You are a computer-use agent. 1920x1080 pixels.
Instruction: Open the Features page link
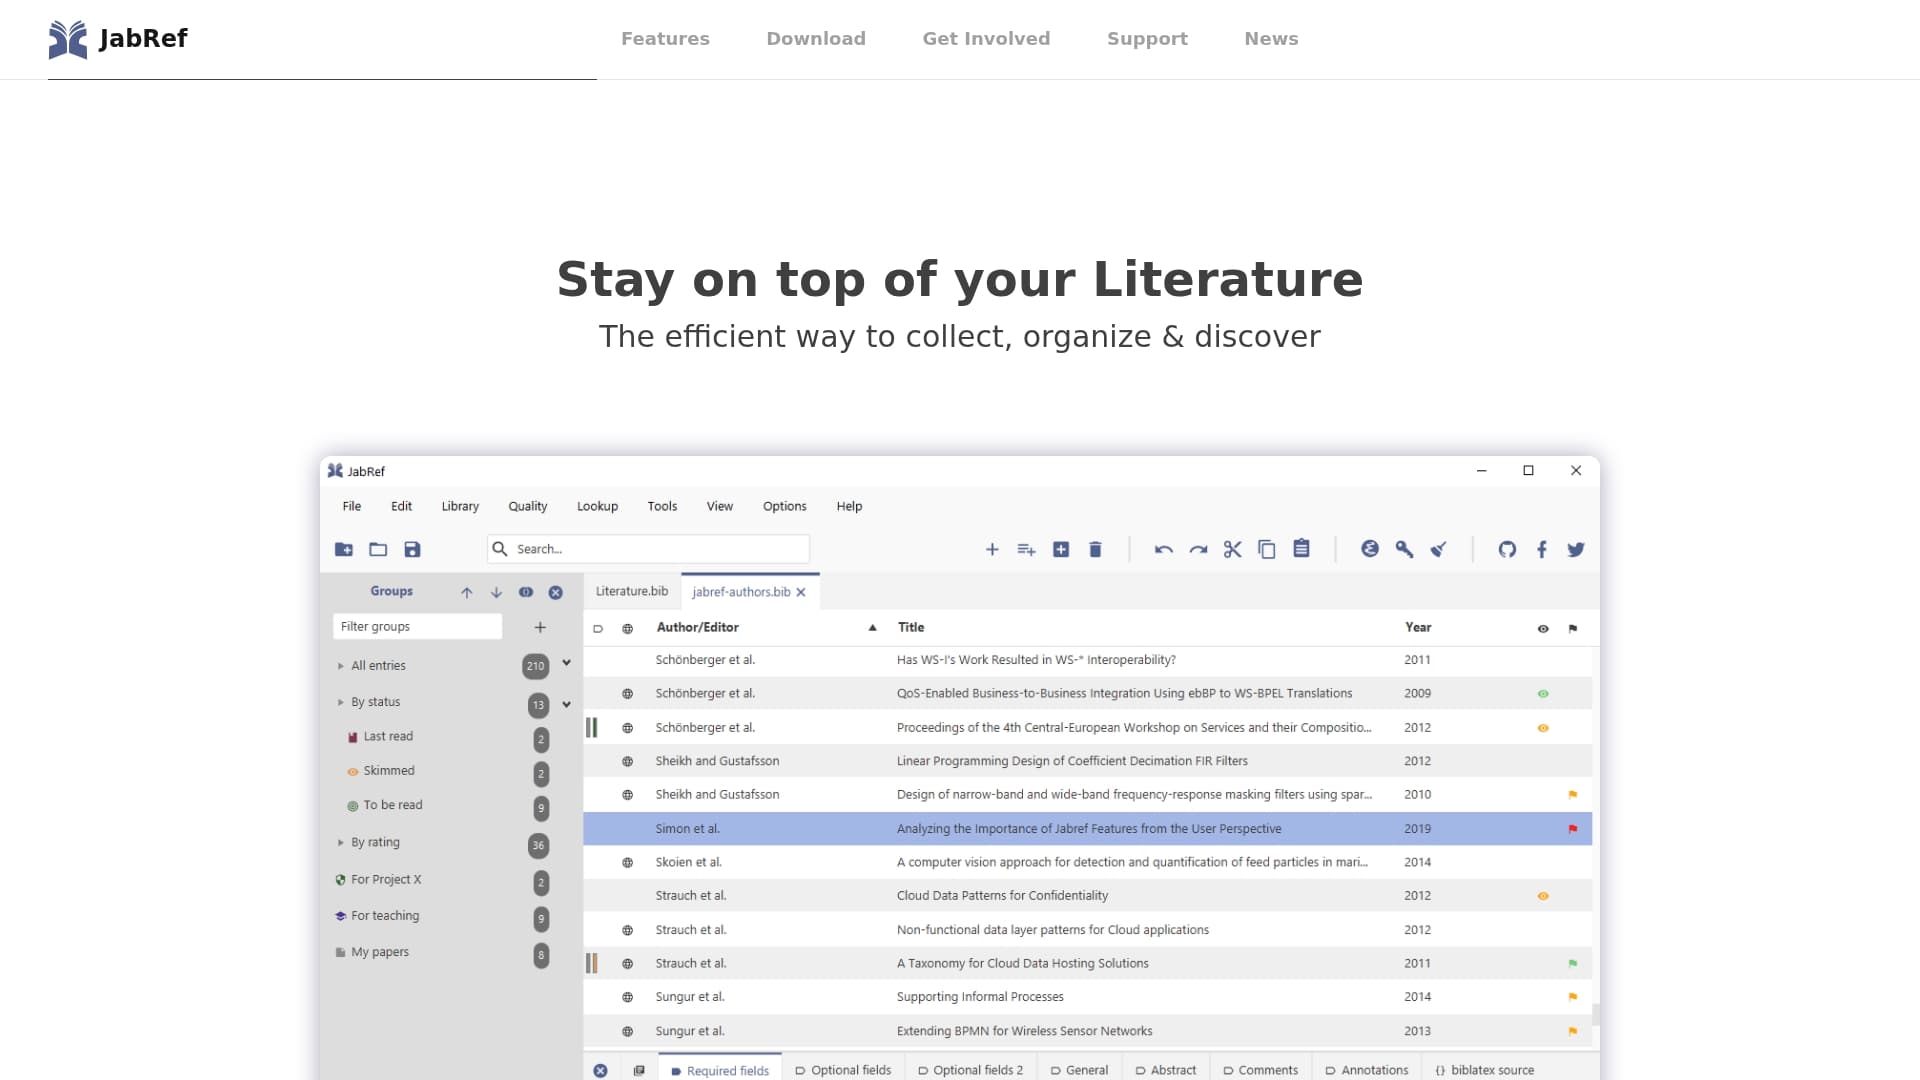pos(665,39)
